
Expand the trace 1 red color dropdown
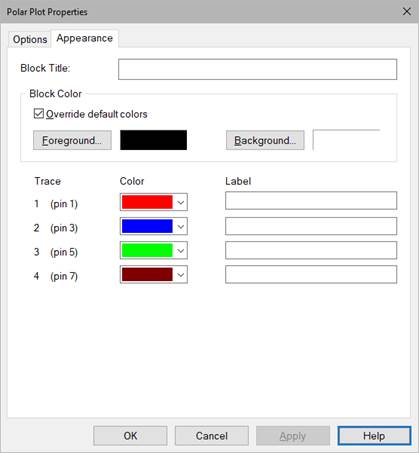click(154, 202)
